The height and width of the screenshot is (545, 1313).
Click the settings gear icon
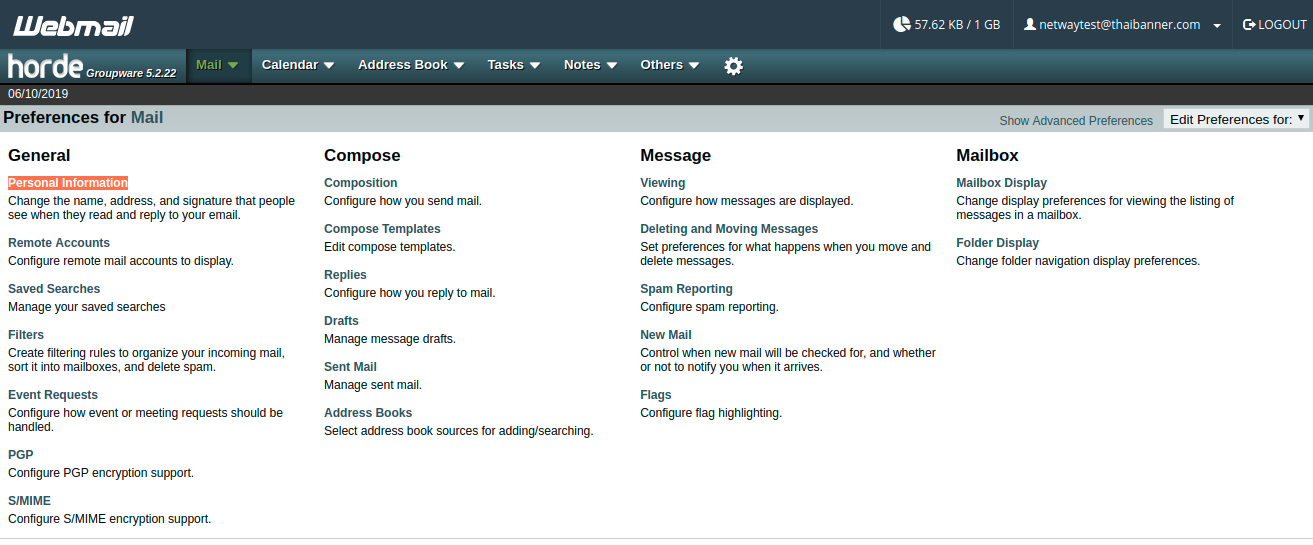click(733, 66)
